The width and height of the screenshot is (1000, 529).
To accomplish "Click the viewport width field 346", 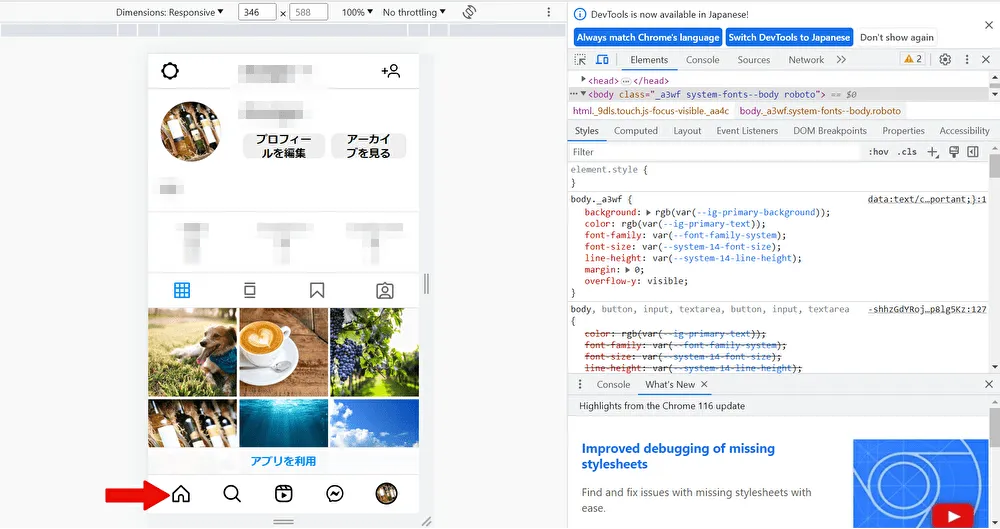I will (257, 12).
